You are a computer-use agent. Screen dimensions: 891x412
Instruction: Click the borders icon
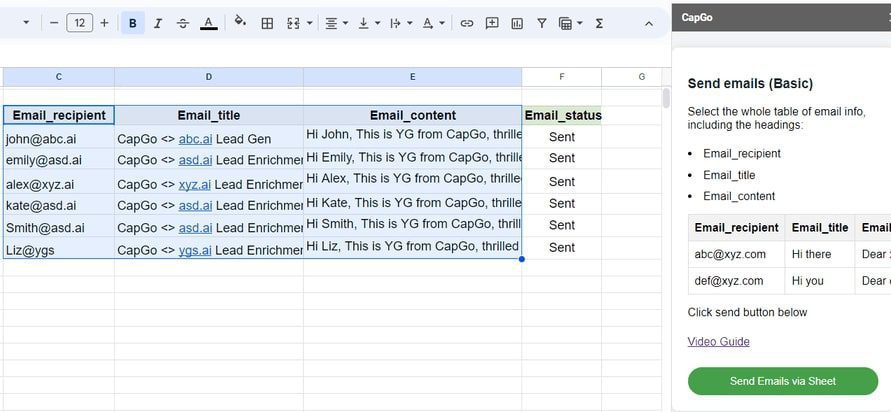pyautogui.click(x=267, y=23)
